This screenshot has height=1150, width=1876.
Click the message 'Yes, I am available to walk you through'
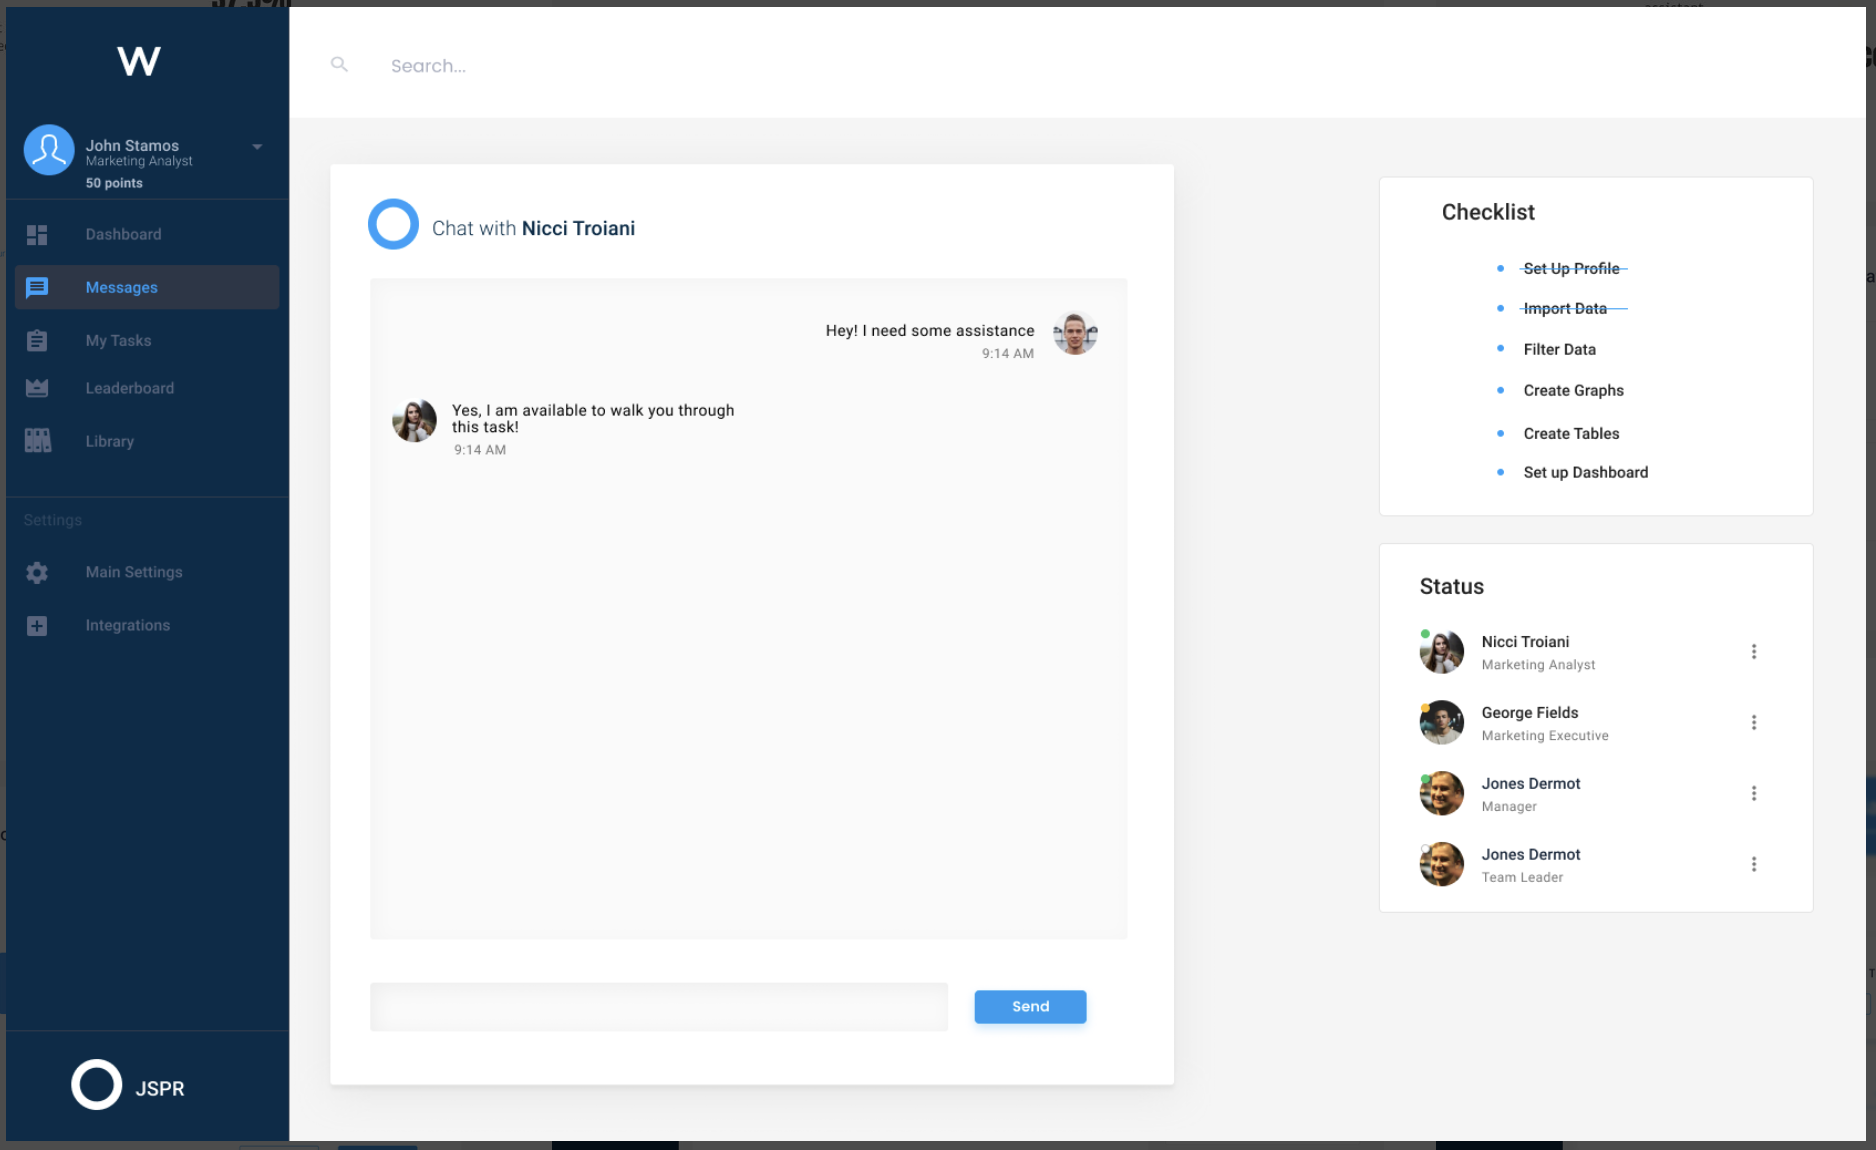593,418
